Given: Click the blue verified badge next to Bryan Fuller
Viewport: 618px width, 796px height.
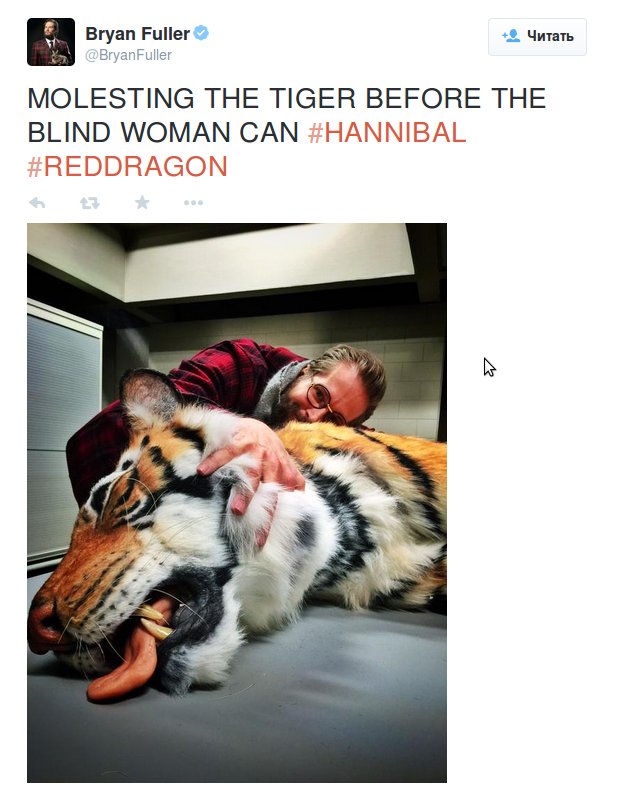Looking at the screenshot, I should click(x=202, y=34).
